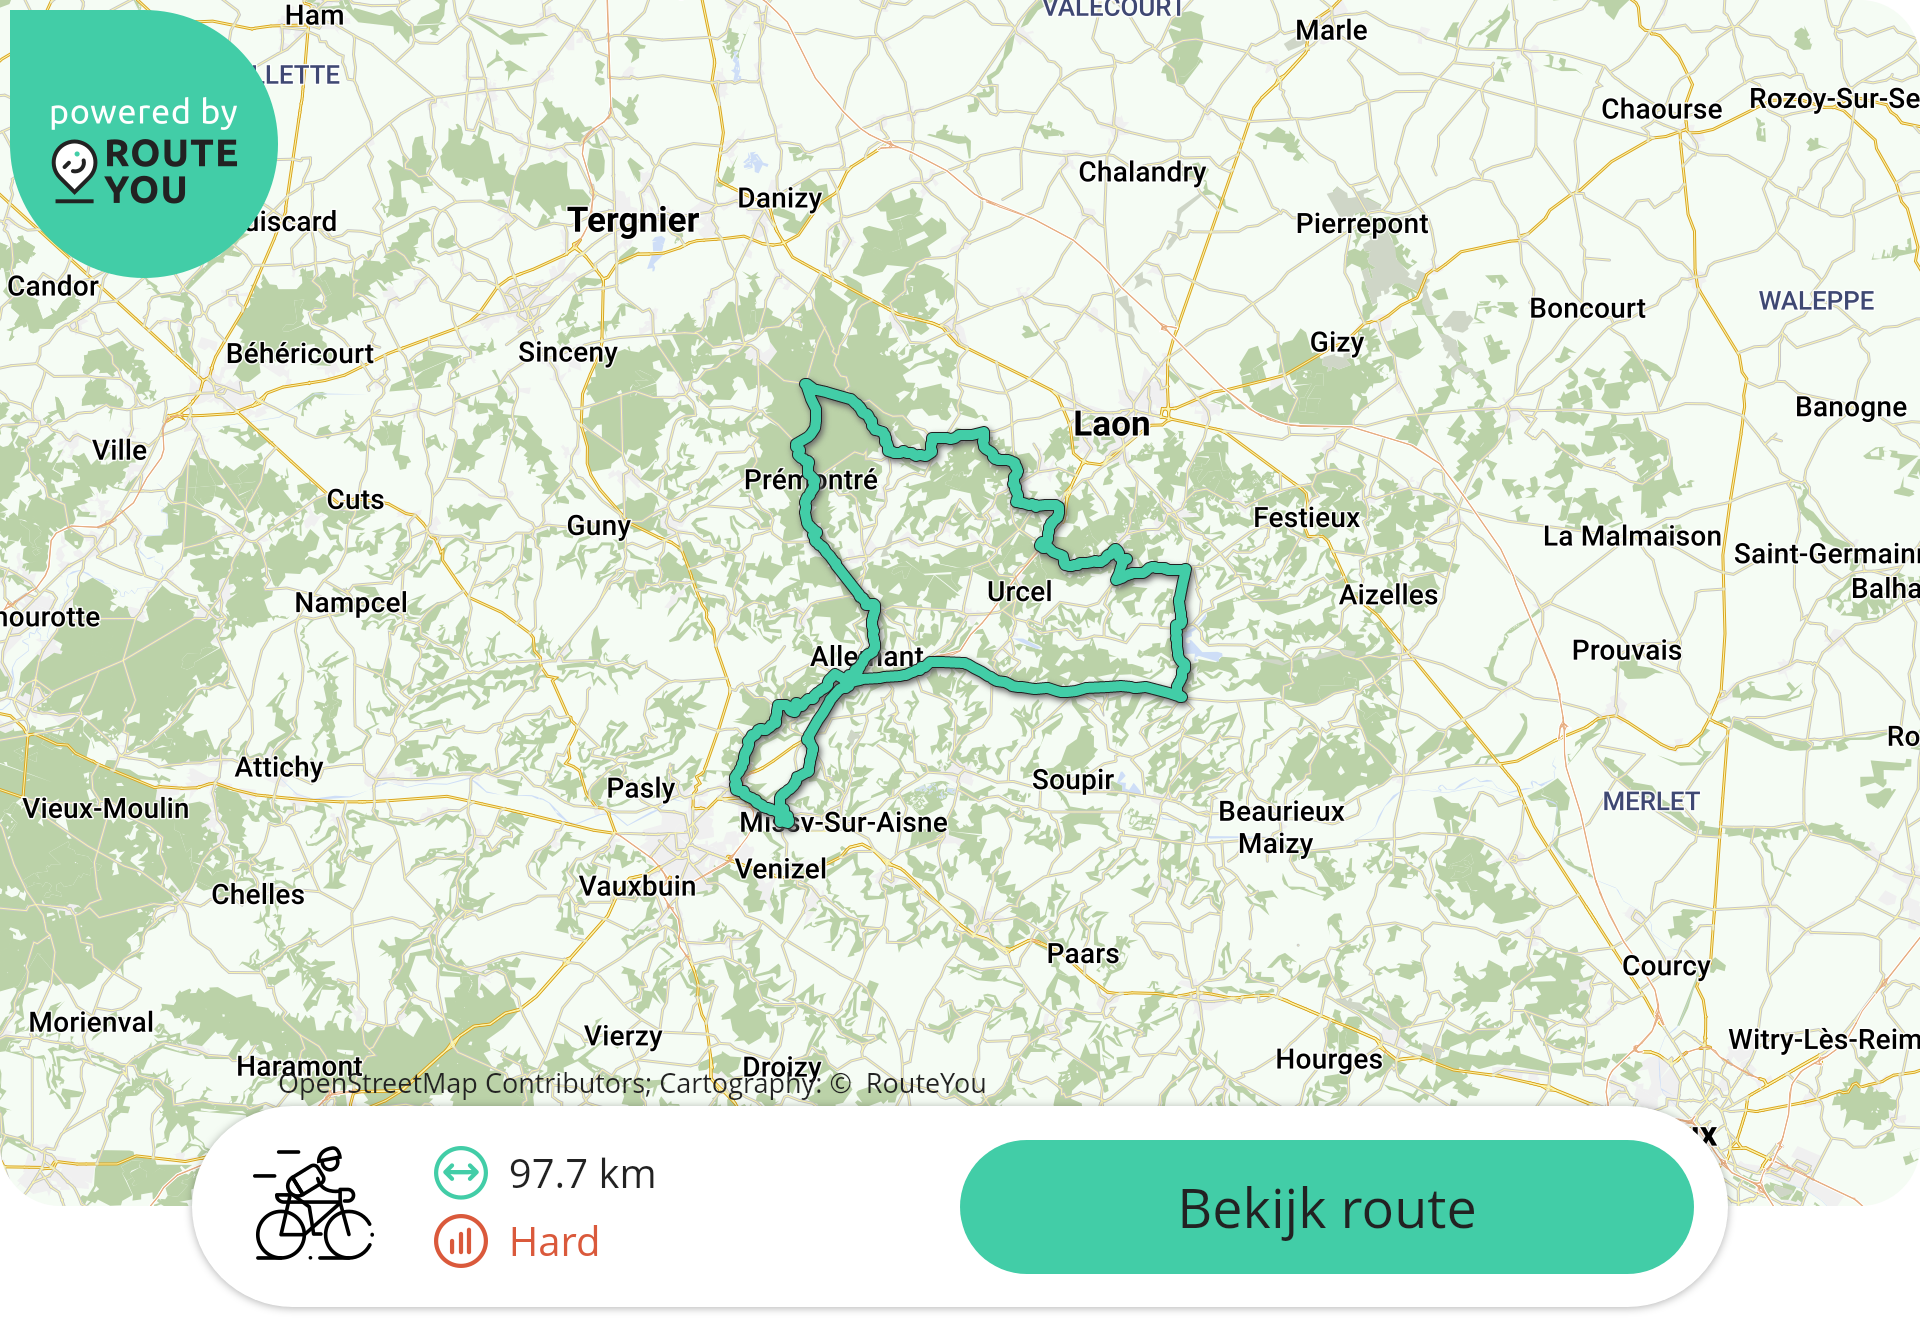
Task: Click the Pasly town label
Action: 640,788
